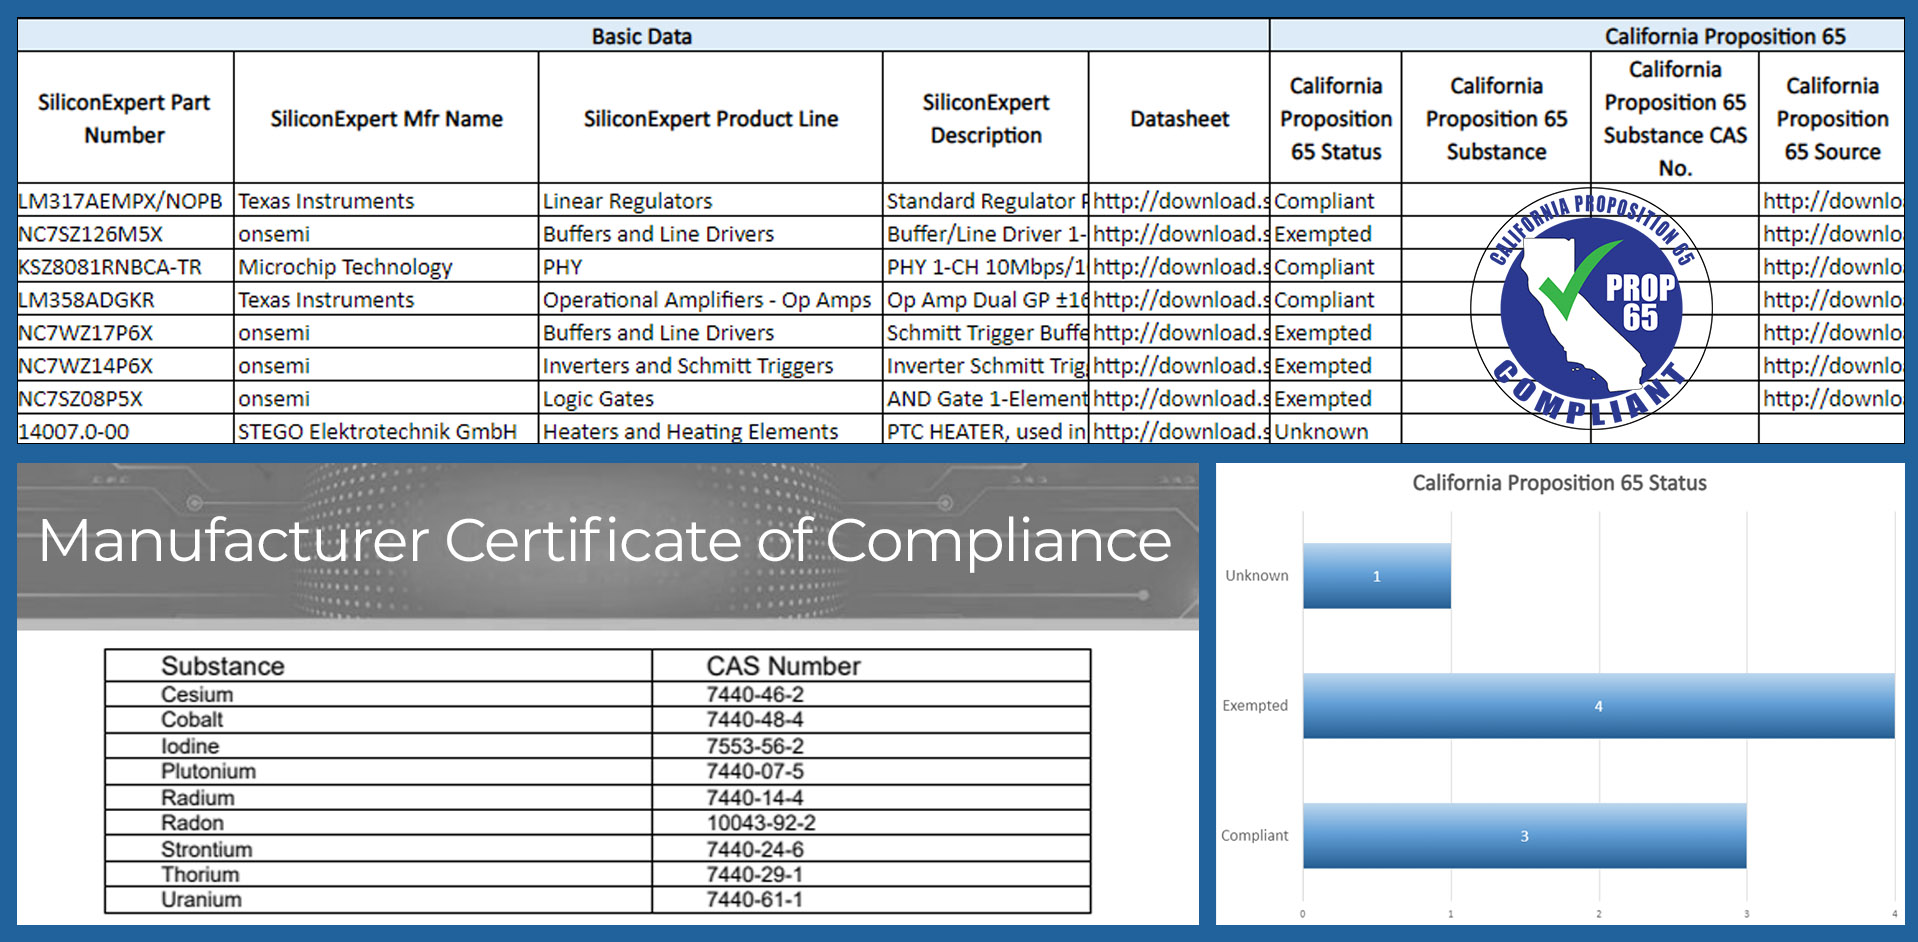Click 'SiliconExpert Description' column header
The image size is (1918, 942).
tap(986, 118)
